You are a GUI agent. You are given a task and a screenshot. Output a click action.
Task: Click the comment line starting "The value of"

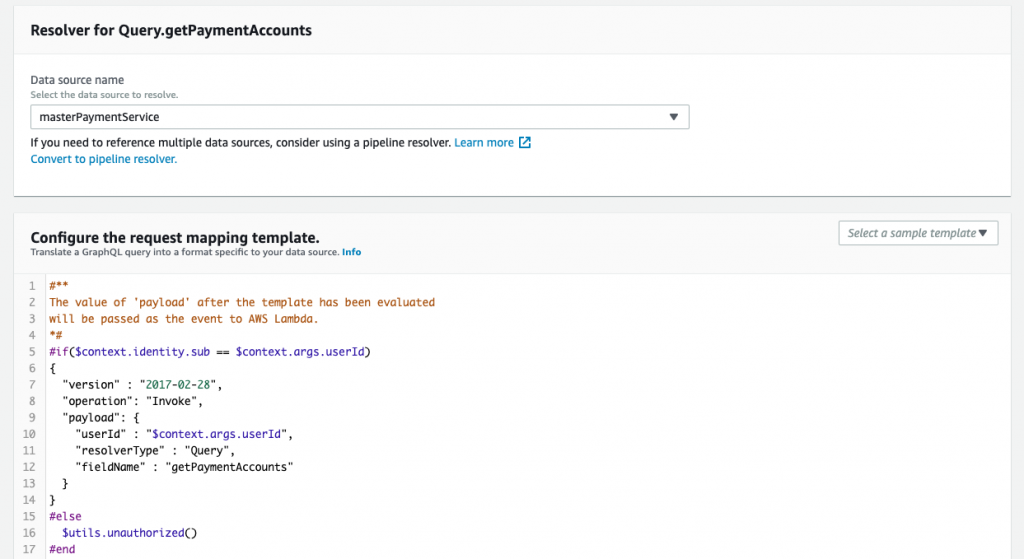(x=241, y=302)
